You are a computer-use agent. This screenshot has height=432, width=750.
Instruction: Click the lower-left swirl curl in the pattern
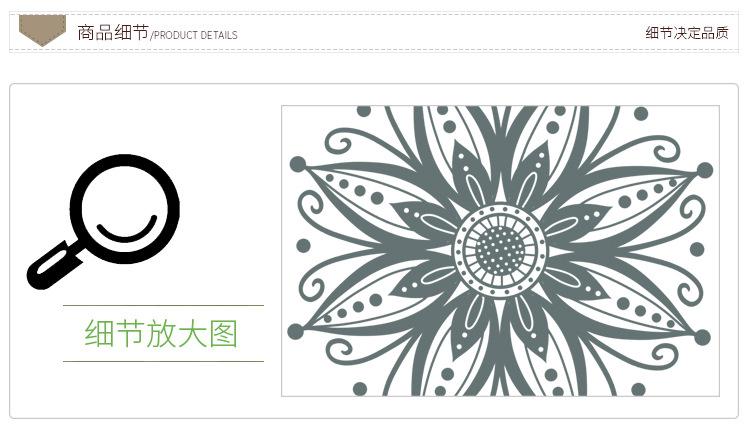pyautogui.click(x=339, y=353)
